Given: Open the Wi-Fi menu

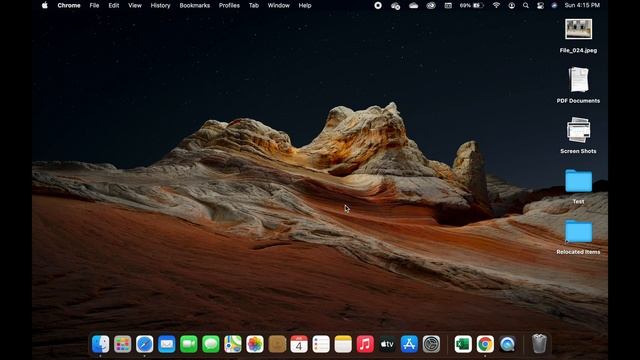Looking at the screenshot, I should (x=496, y=5).
